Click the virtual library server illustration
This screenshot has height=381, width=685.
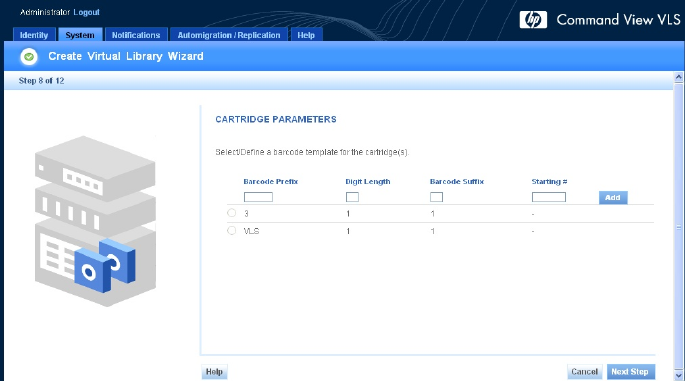95,221
